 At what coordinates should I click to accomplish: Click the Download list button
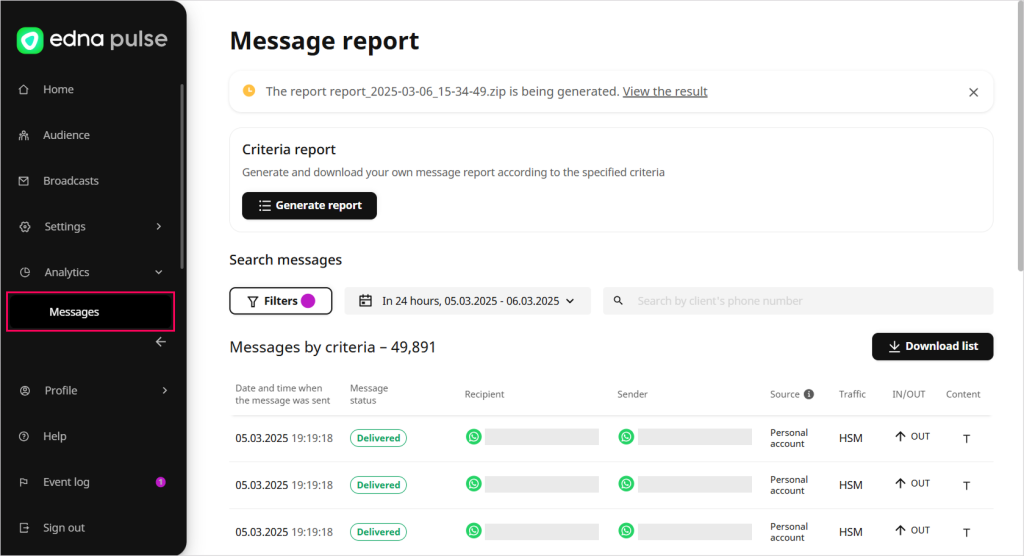(932, 346)
